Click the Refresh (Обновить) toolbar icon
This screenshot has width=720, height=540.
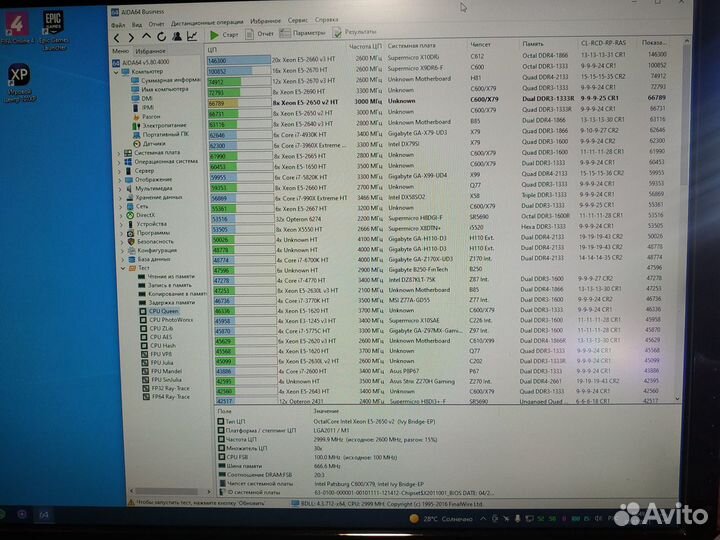(161, 36)
